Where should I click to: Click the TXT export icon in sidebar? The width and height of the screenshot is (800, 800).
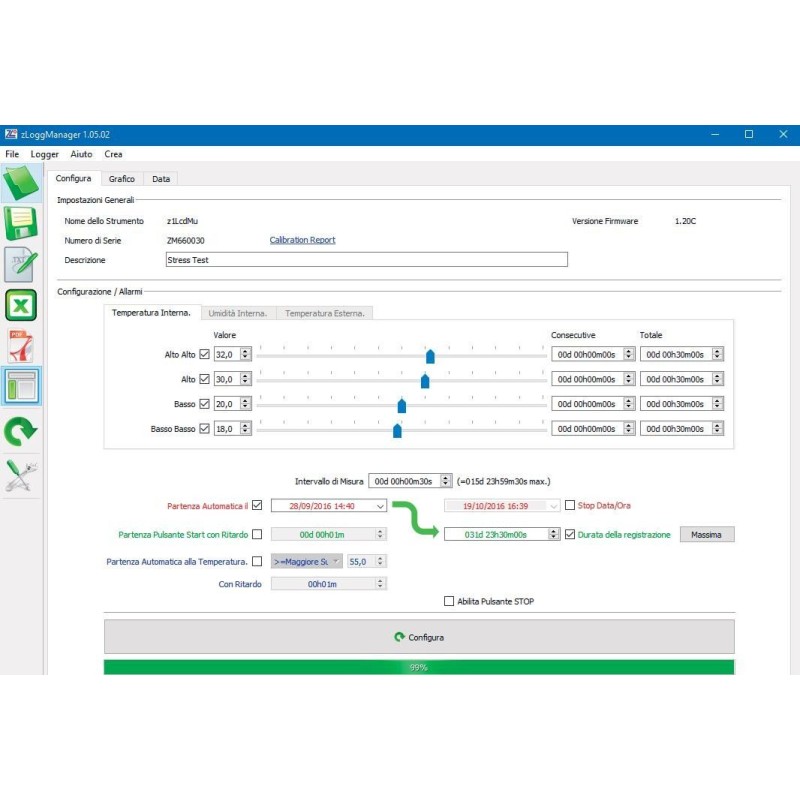pyautogui.click(x=21, y=263)
